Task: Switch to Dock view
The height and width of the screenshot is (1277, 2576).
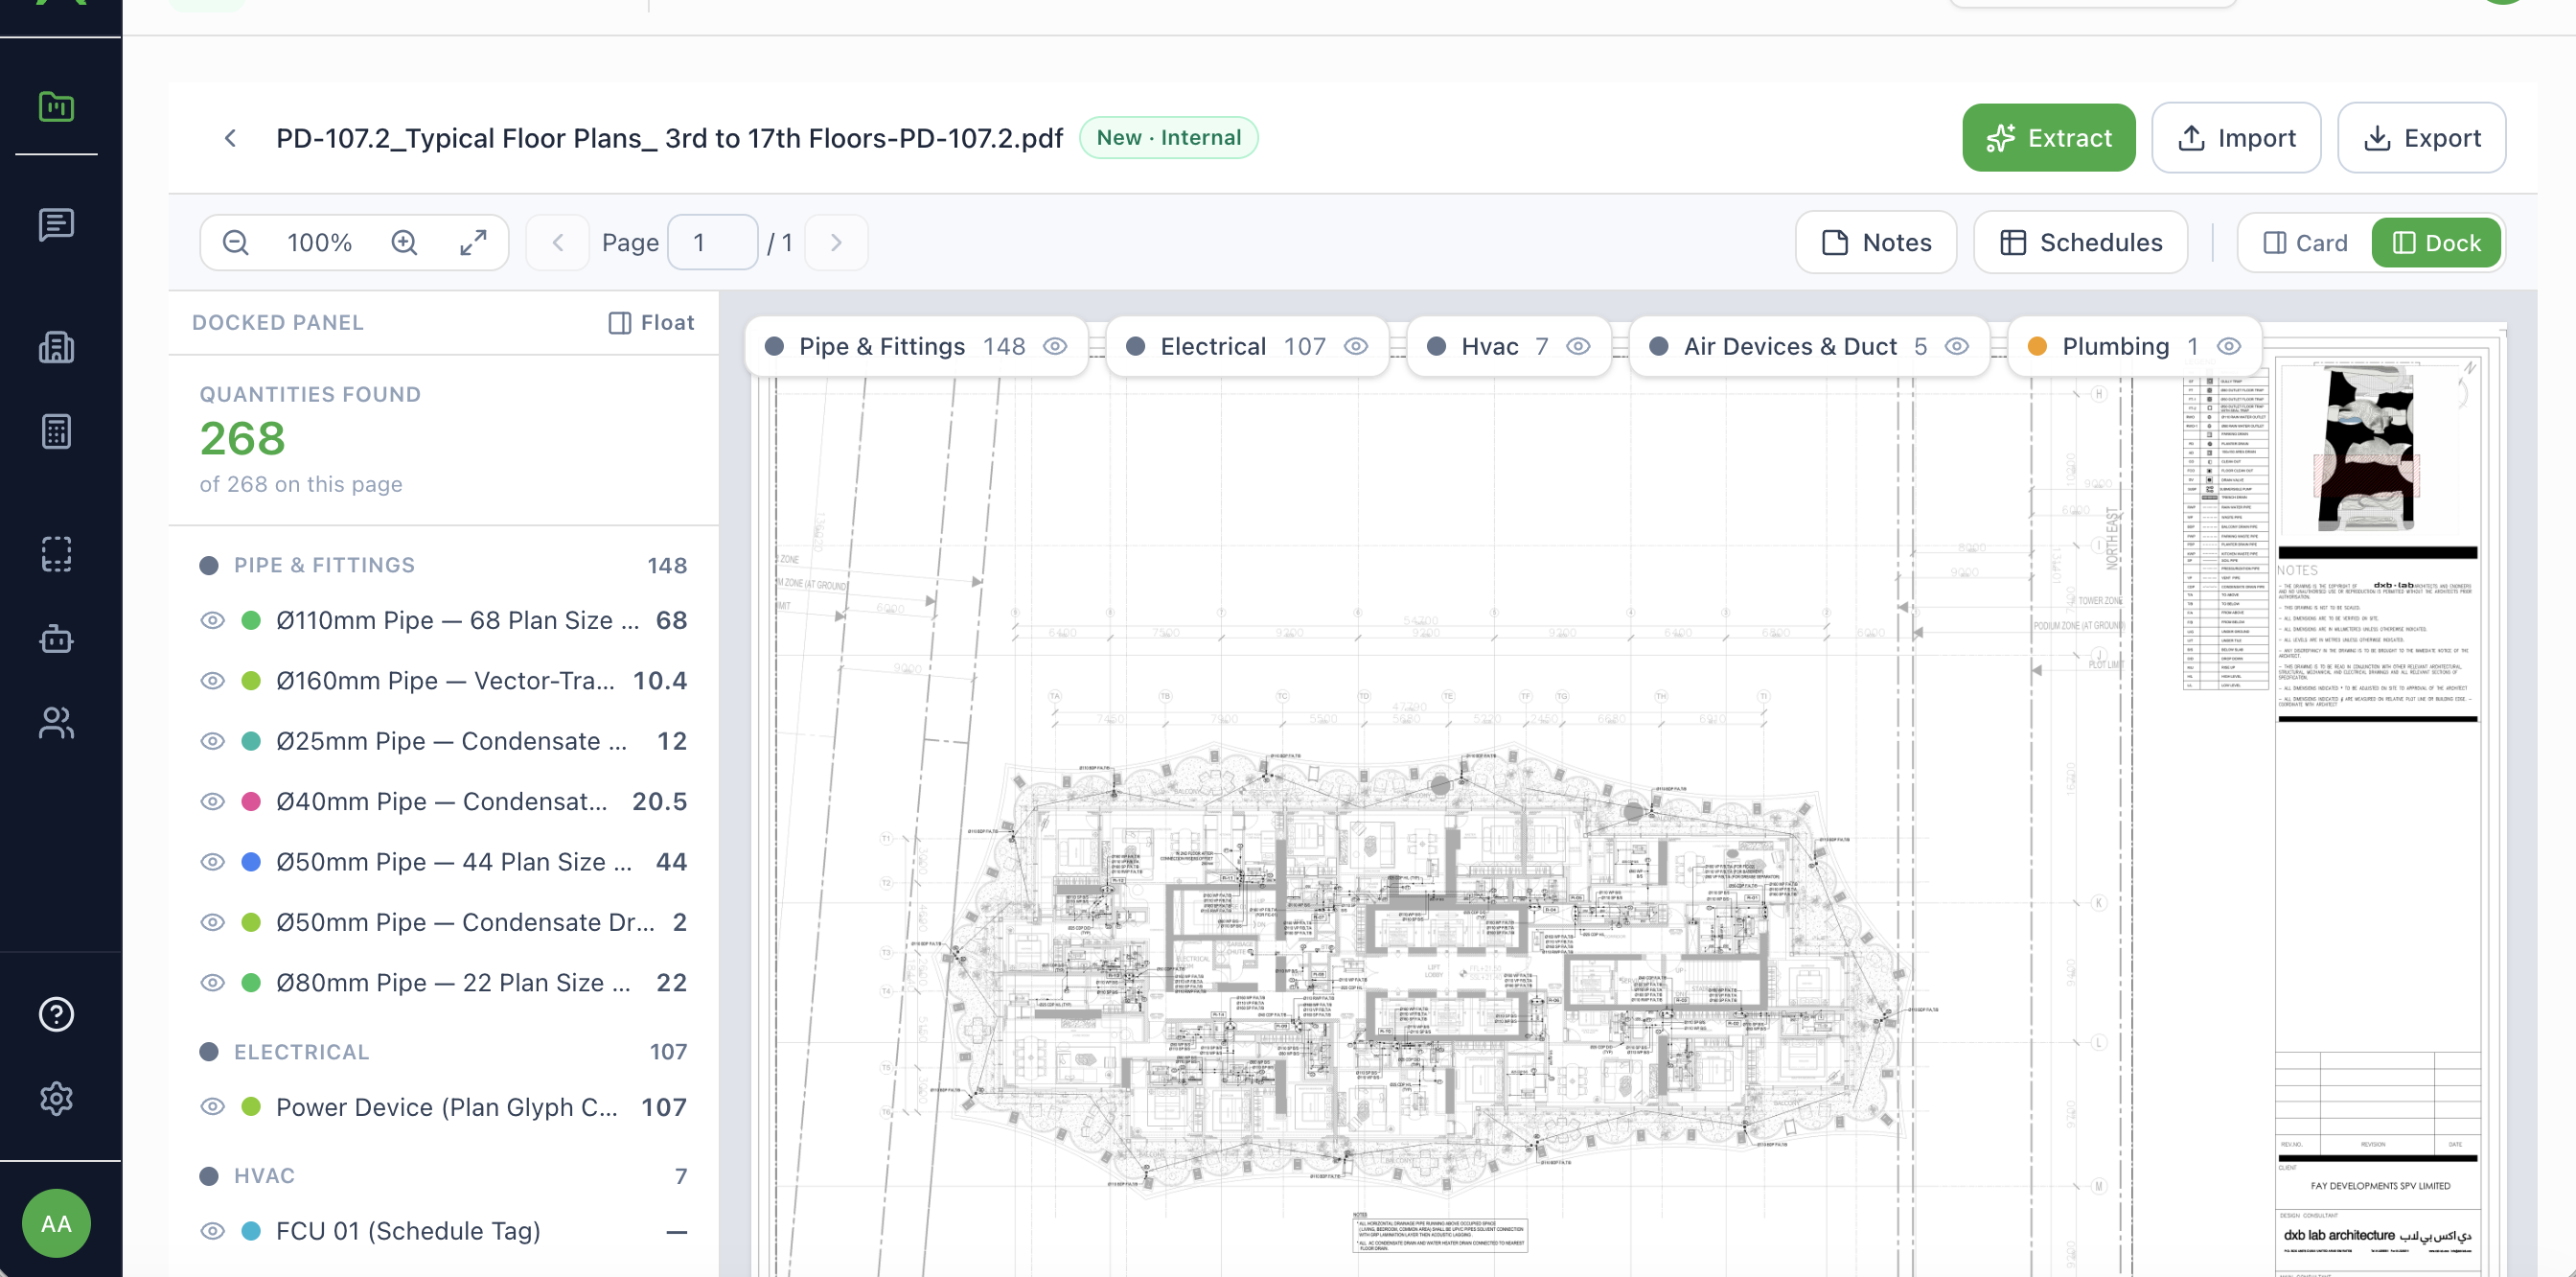Action: [2436, 243]
